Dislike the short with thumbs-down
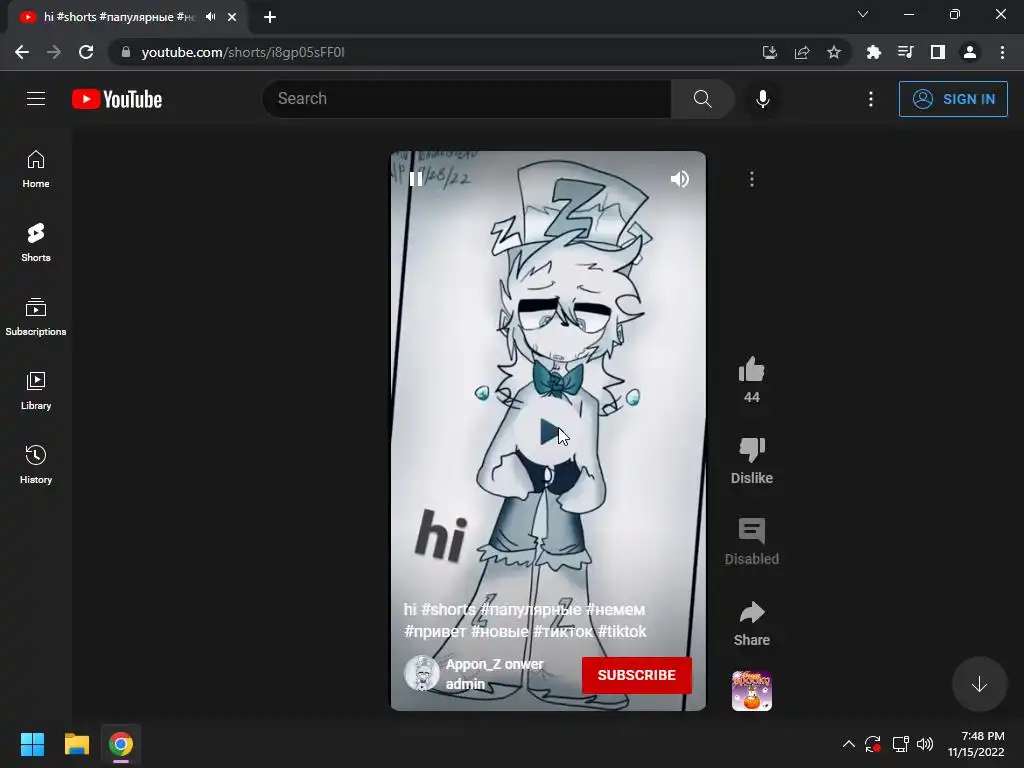Screen dimensions: 1024x768 pyautogui.click(x=752, y=449)
